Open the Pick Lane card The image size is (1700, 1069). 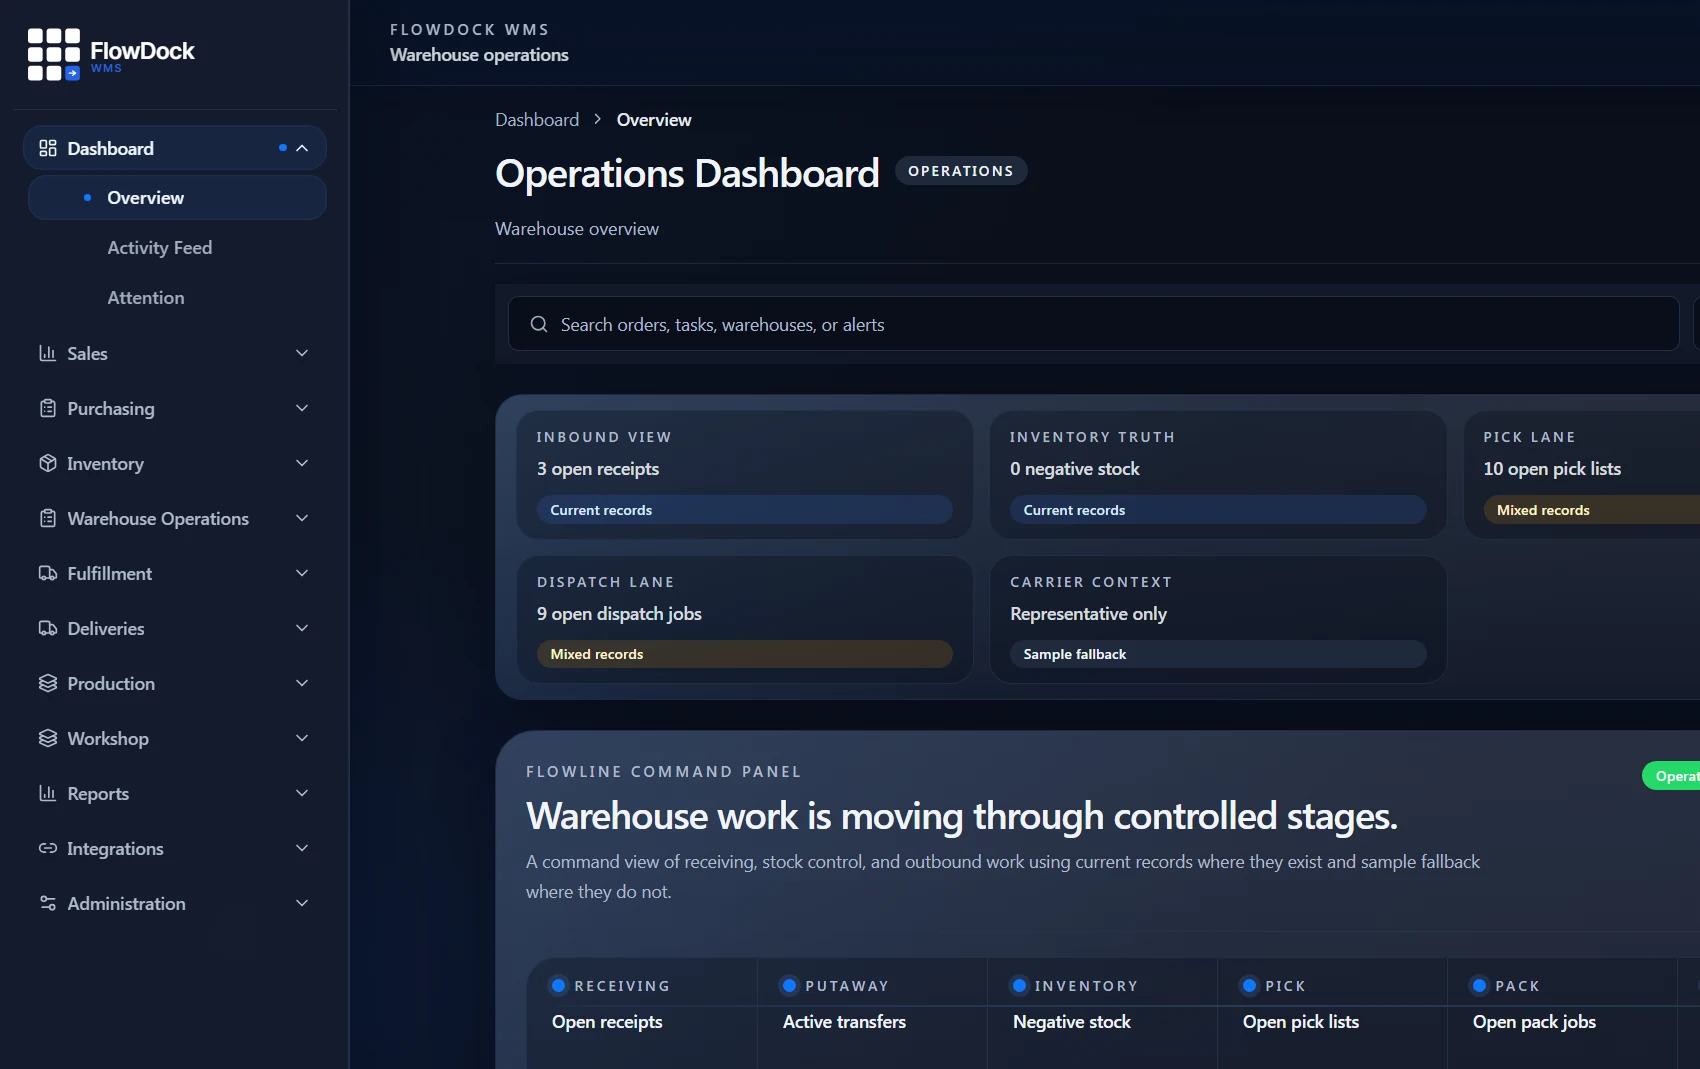click(1582, 475)
